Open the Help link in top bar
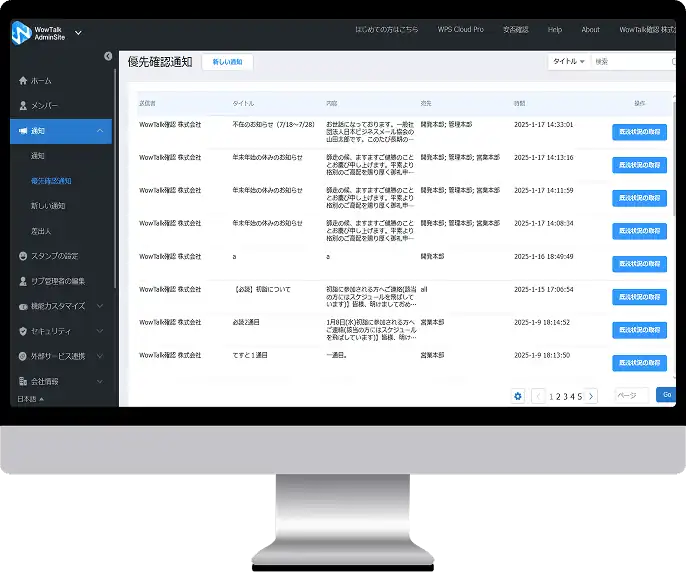This screenshot has height=572, width=686. coord(555,30)
